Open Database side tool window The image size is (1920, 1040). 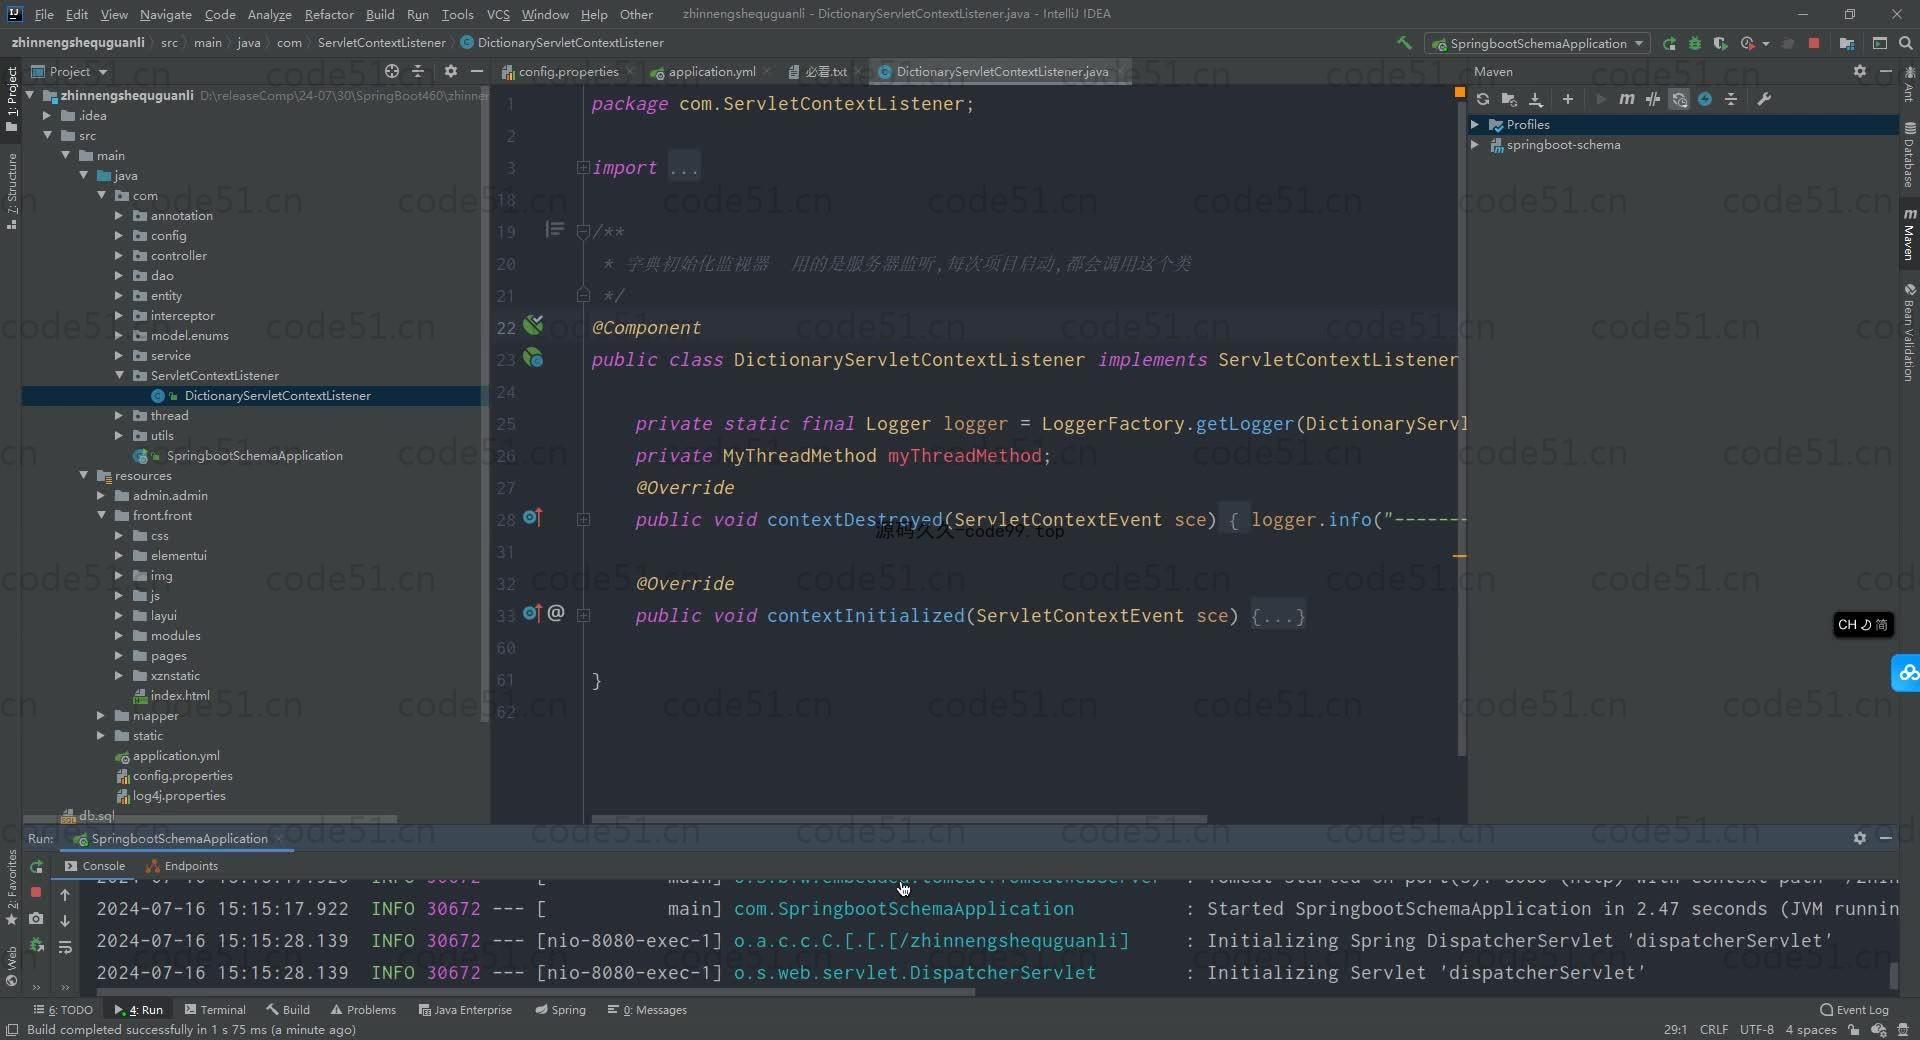tap(1909, 155)
